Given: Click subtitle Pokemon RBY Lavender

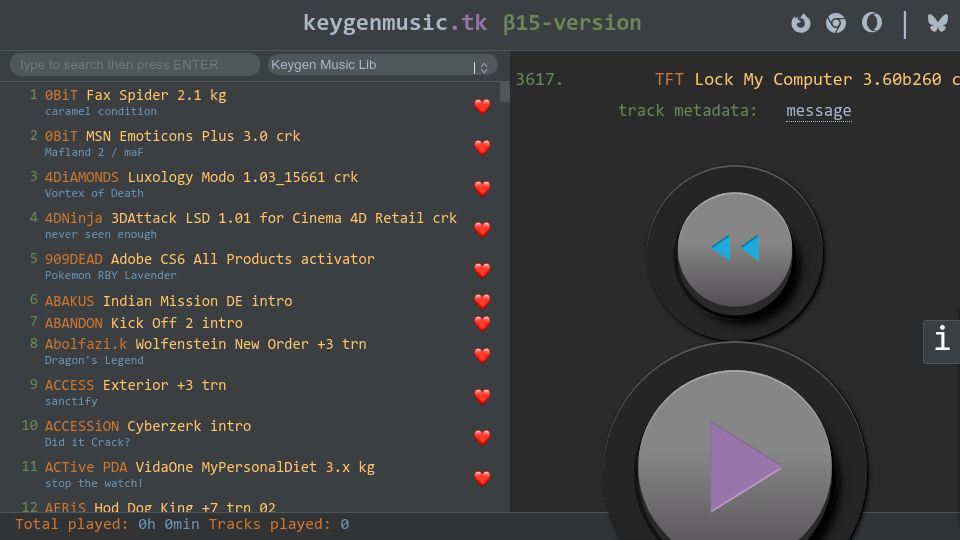Looking at the screenshot, I should point(110,276).
